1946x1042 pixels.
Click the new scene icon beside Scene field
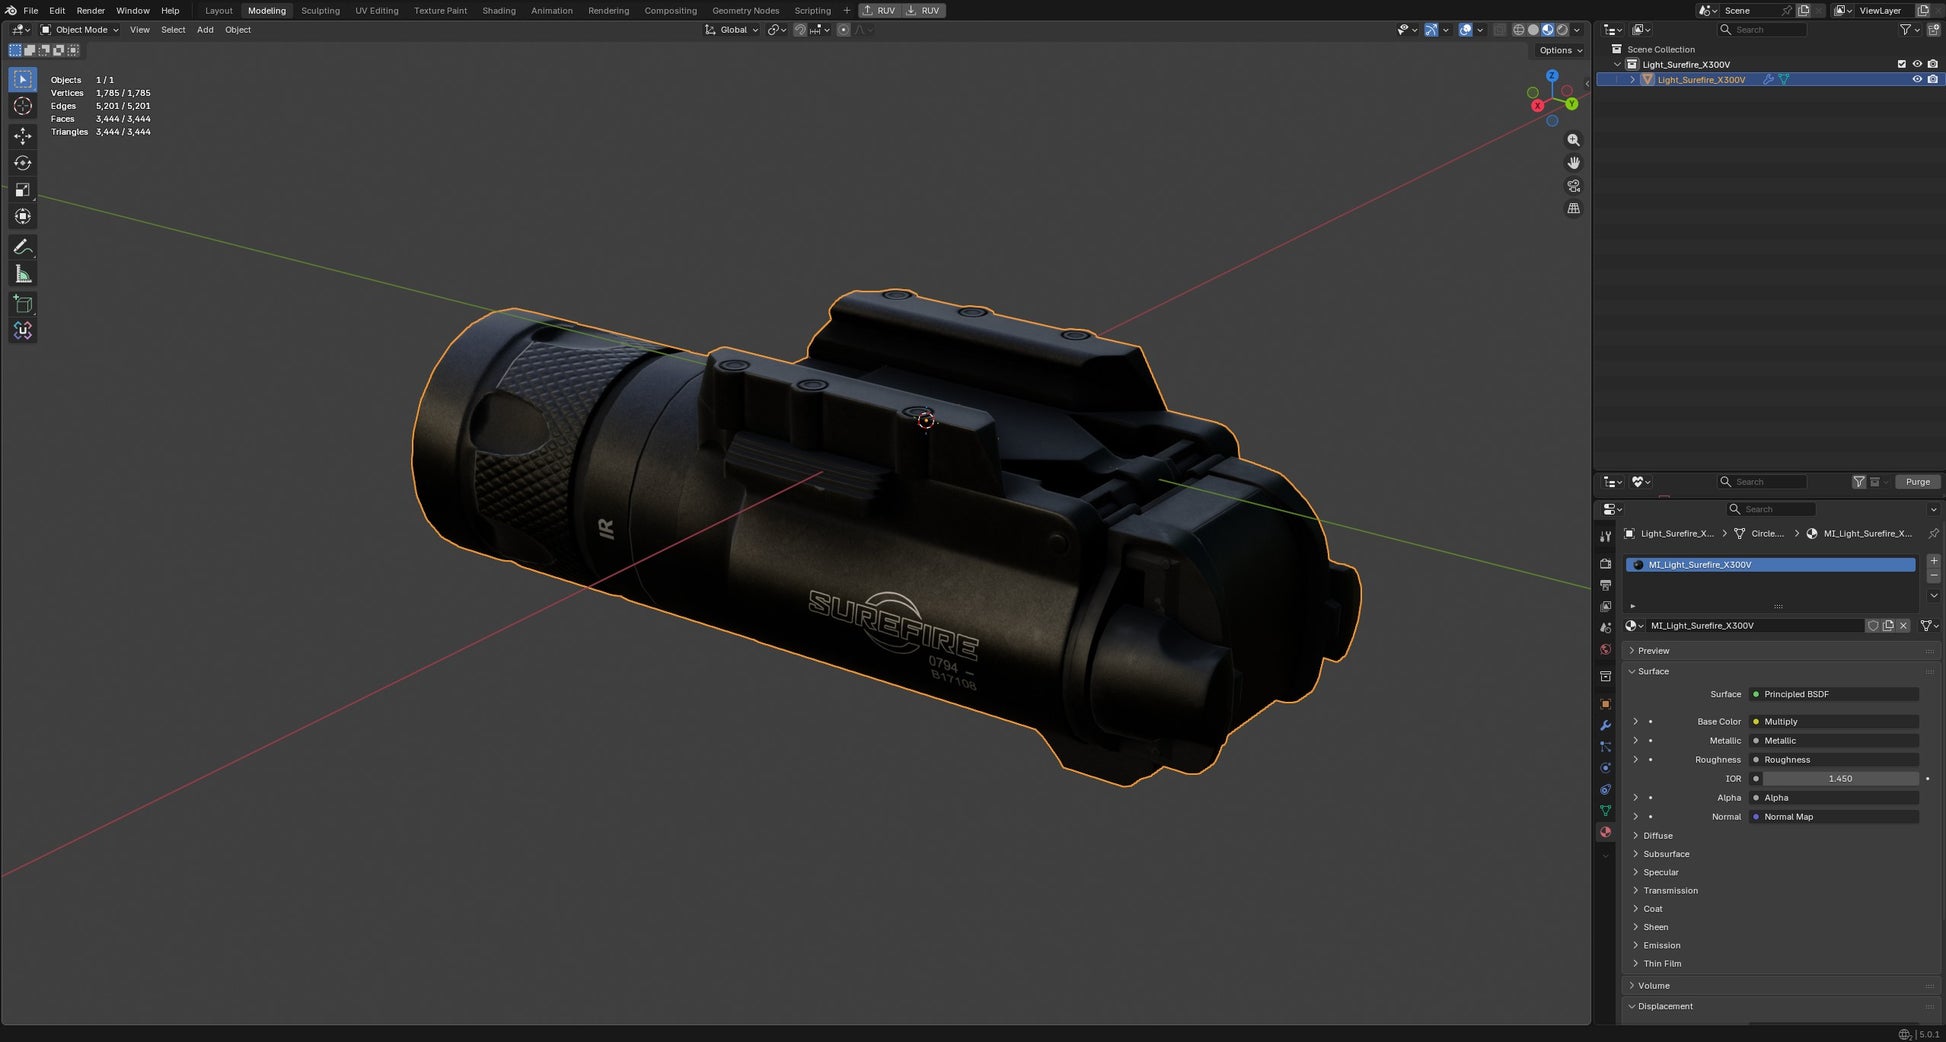point(1803,10)
